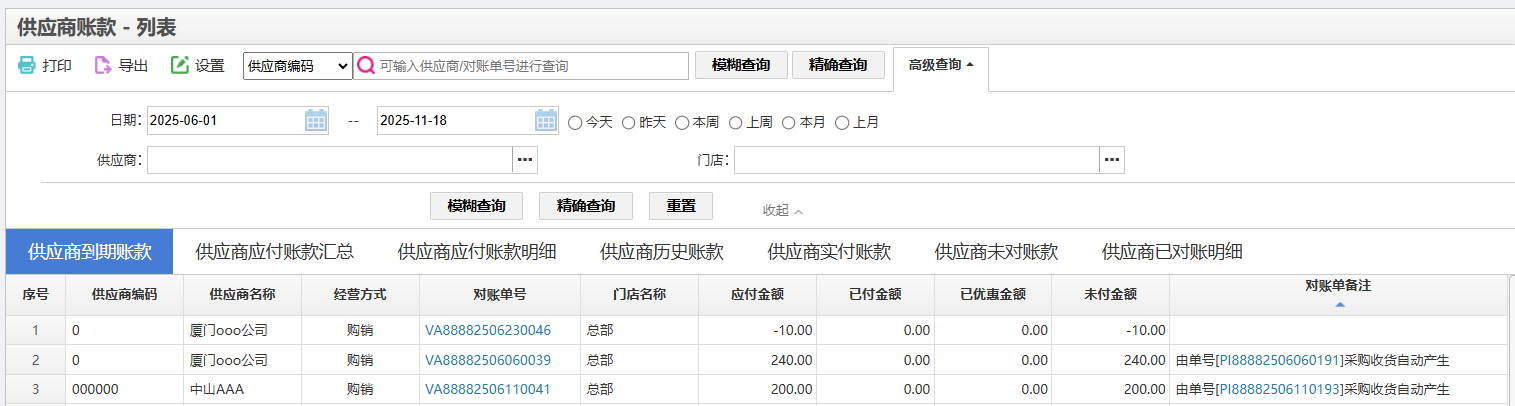
Task: Click the supplier field ellipsis browse button
Action: (x=526, y=160)
